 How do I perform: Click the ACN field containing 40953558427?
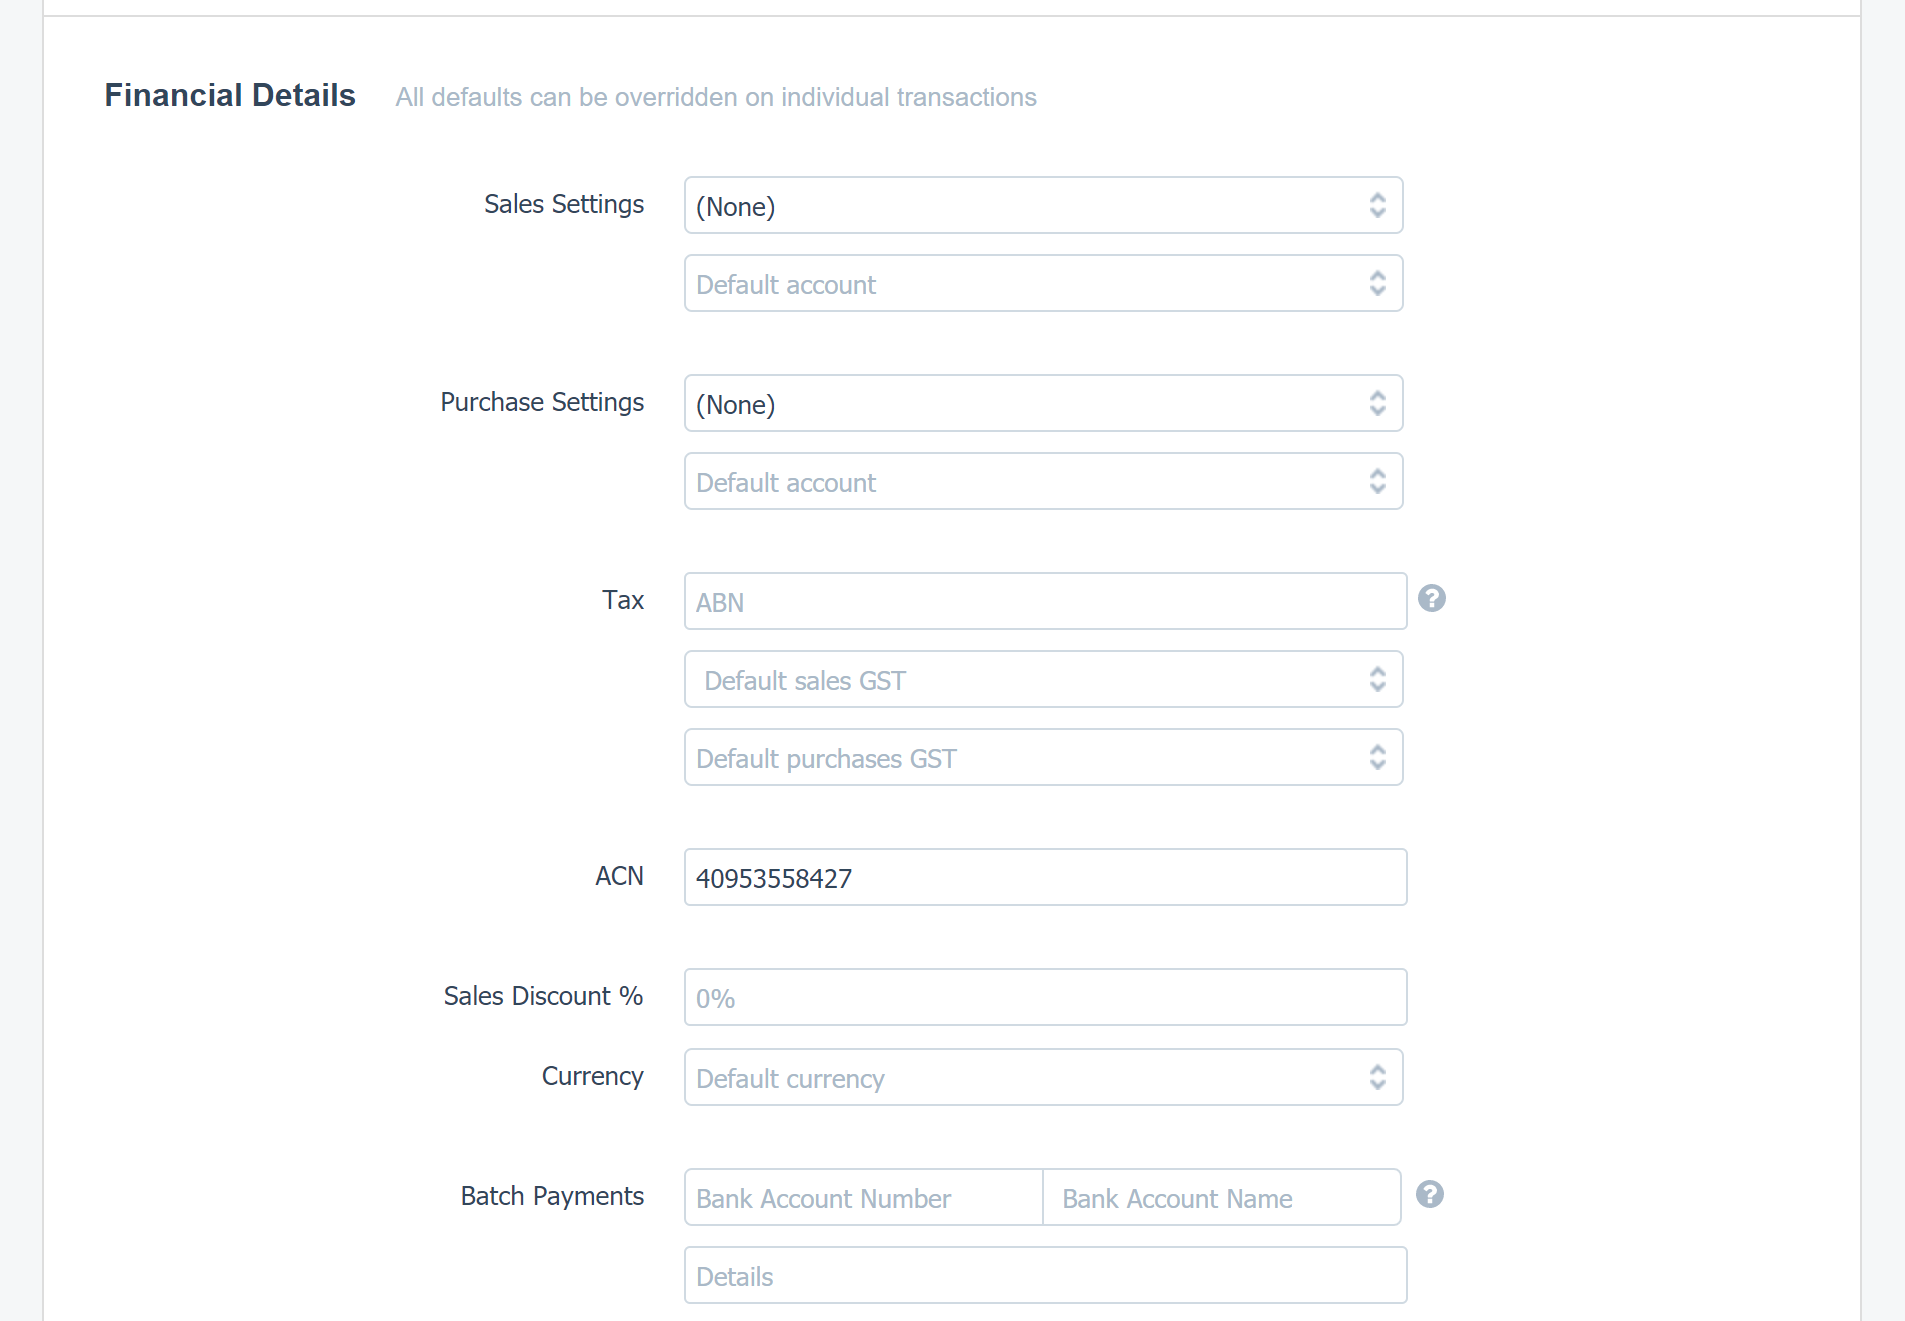coord(1045,877)
